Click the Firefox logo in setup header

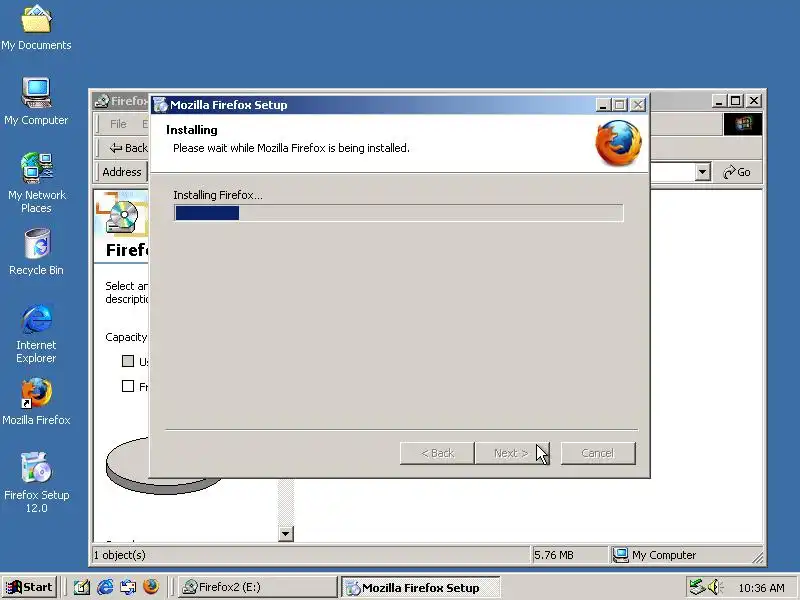619,143
